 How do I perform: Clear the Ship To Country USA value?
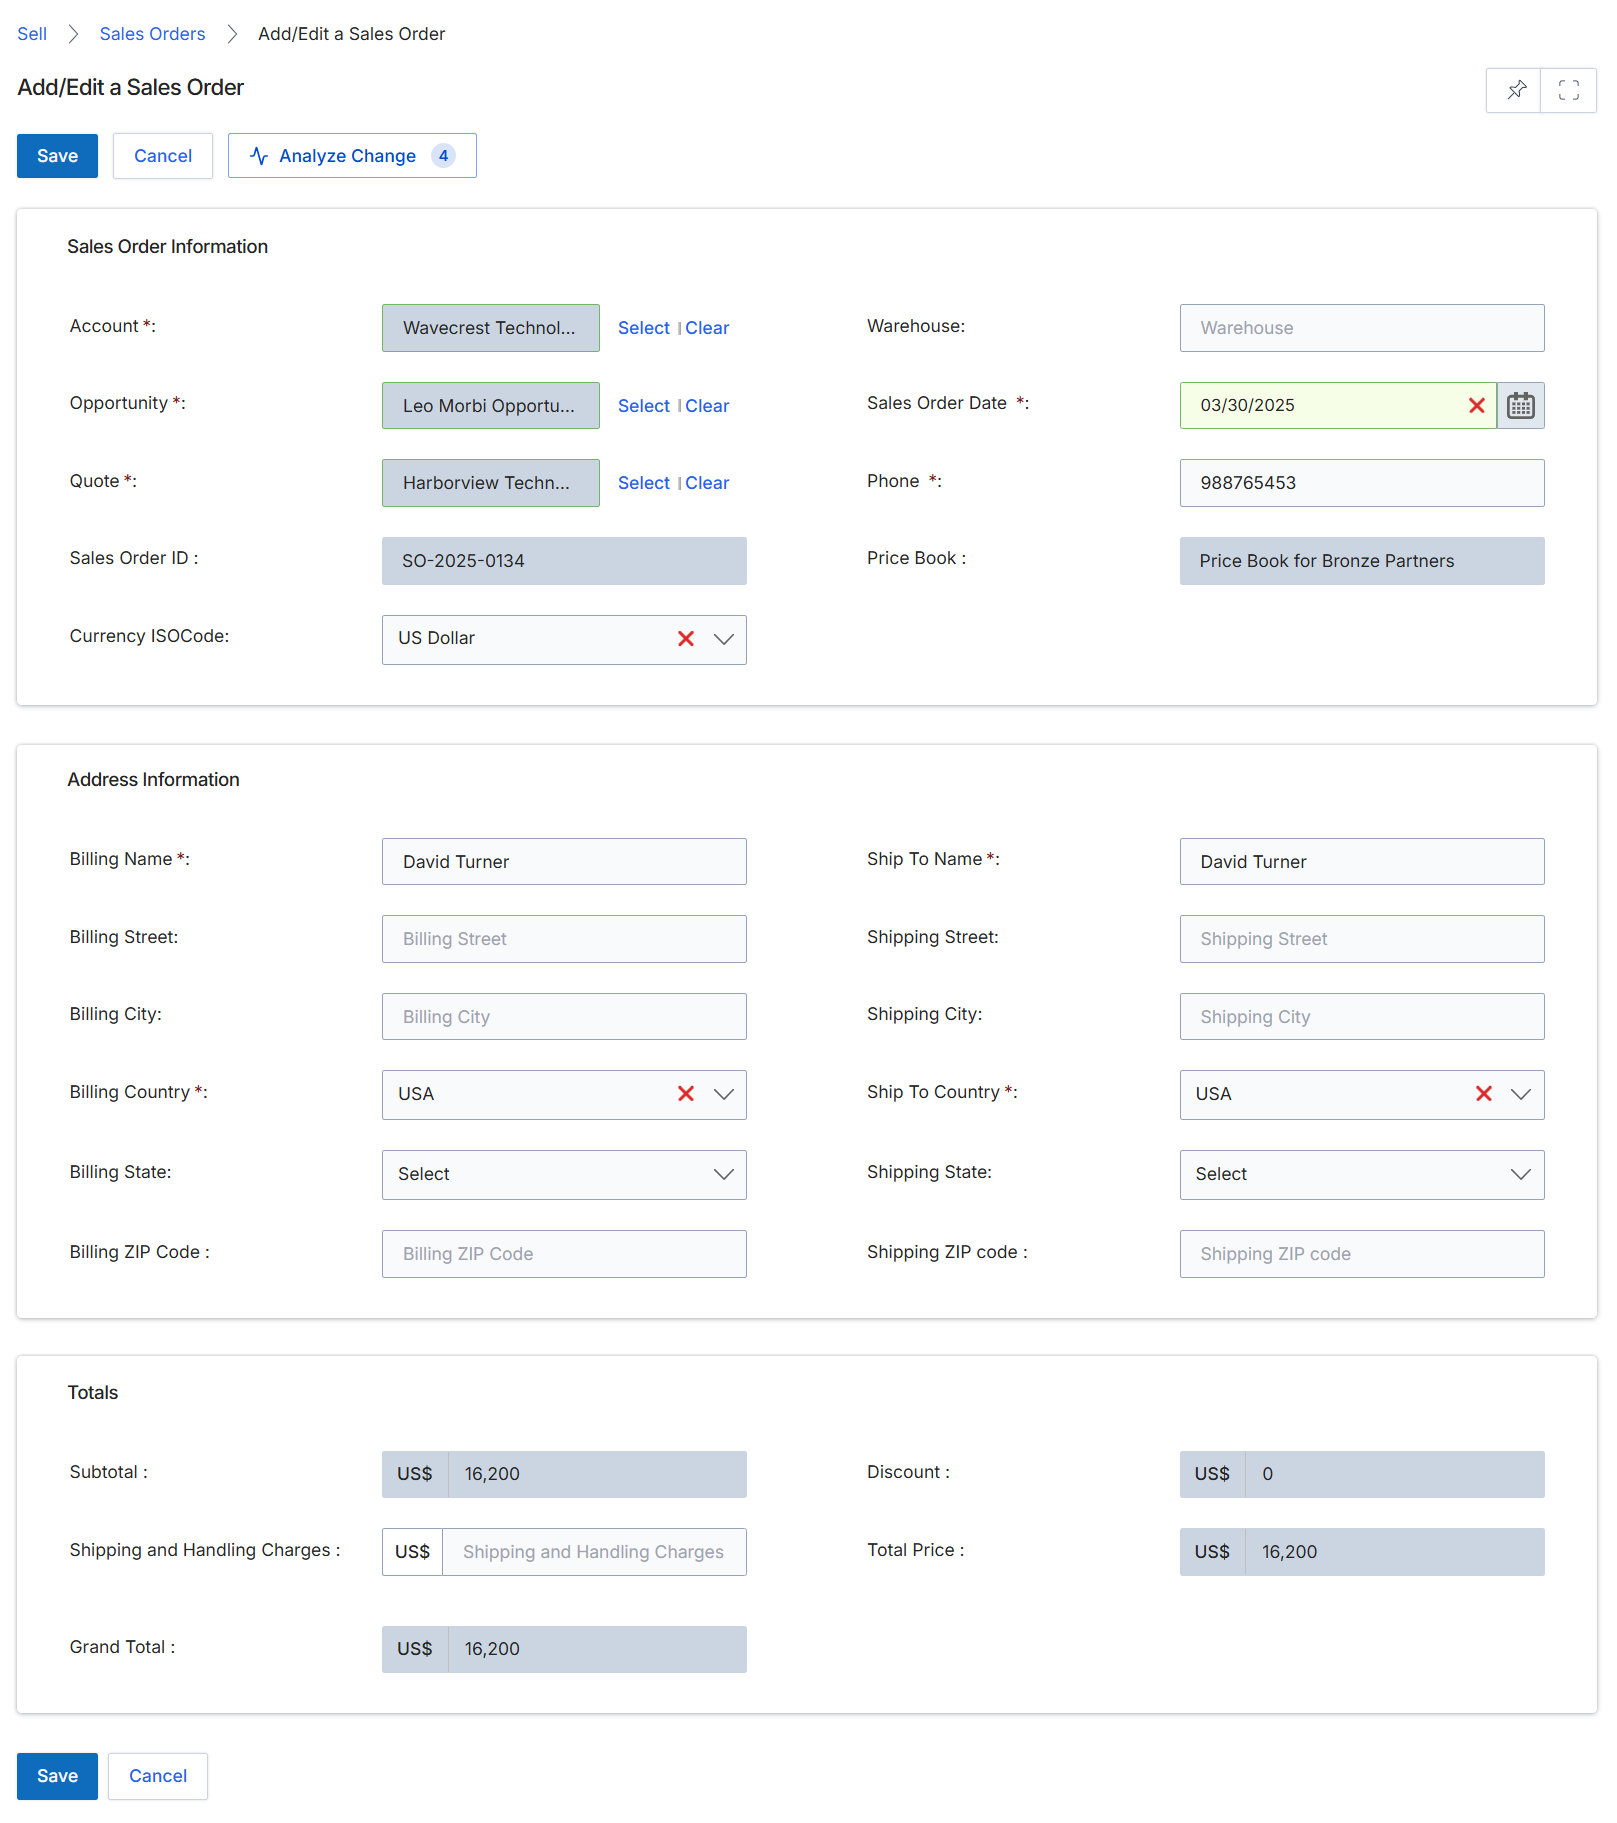click(x=1484, y=1094)
